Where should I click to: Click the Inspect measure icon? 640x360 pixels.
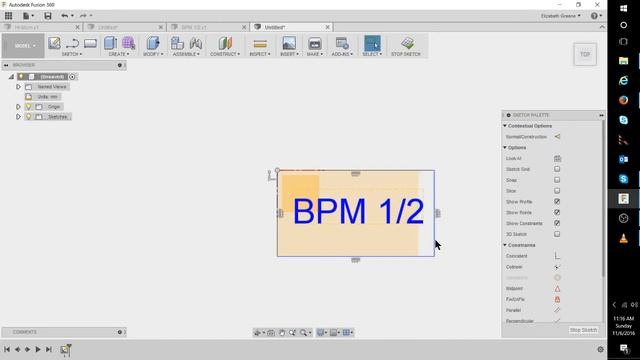[x=260, y=43]
